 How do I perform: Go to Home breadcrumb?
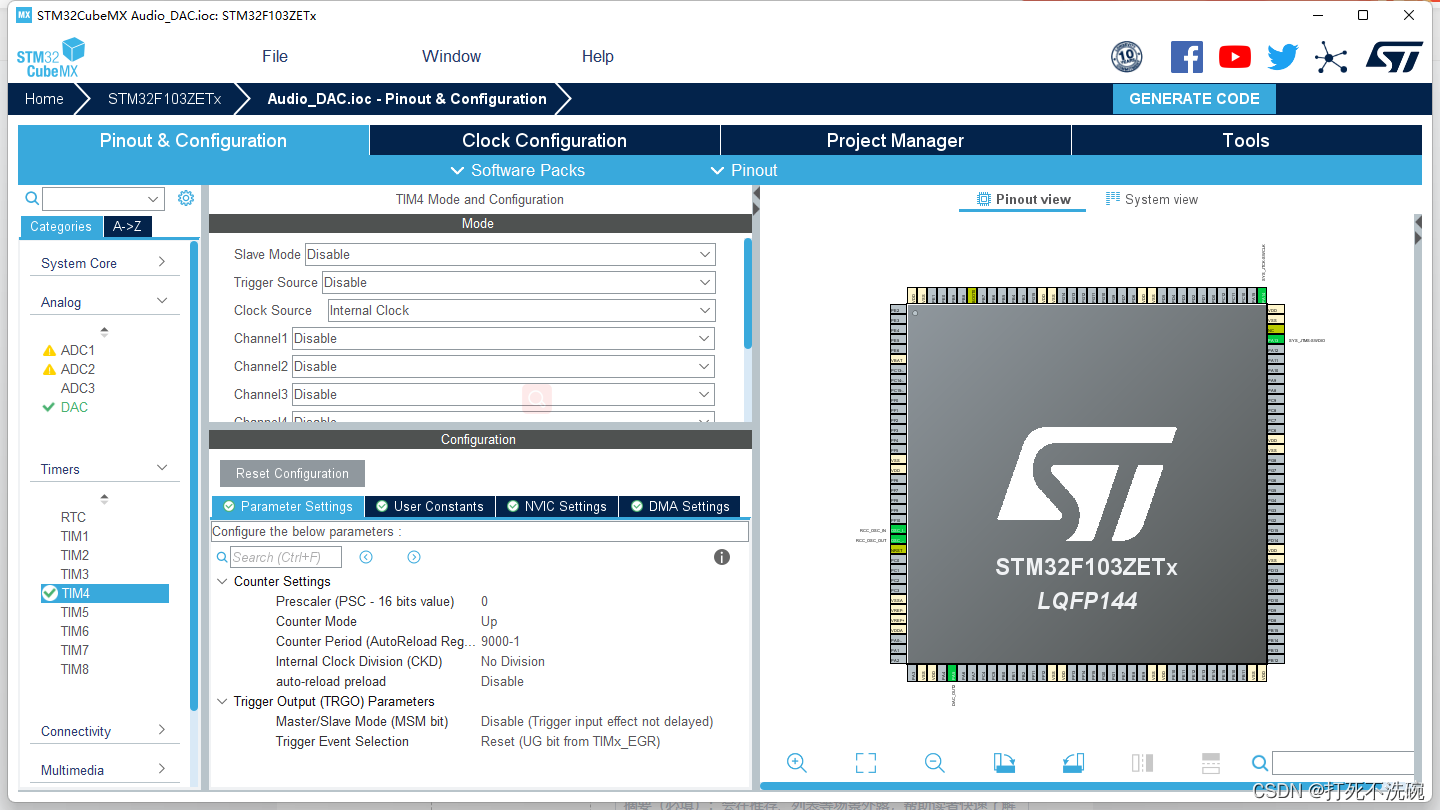44,99
